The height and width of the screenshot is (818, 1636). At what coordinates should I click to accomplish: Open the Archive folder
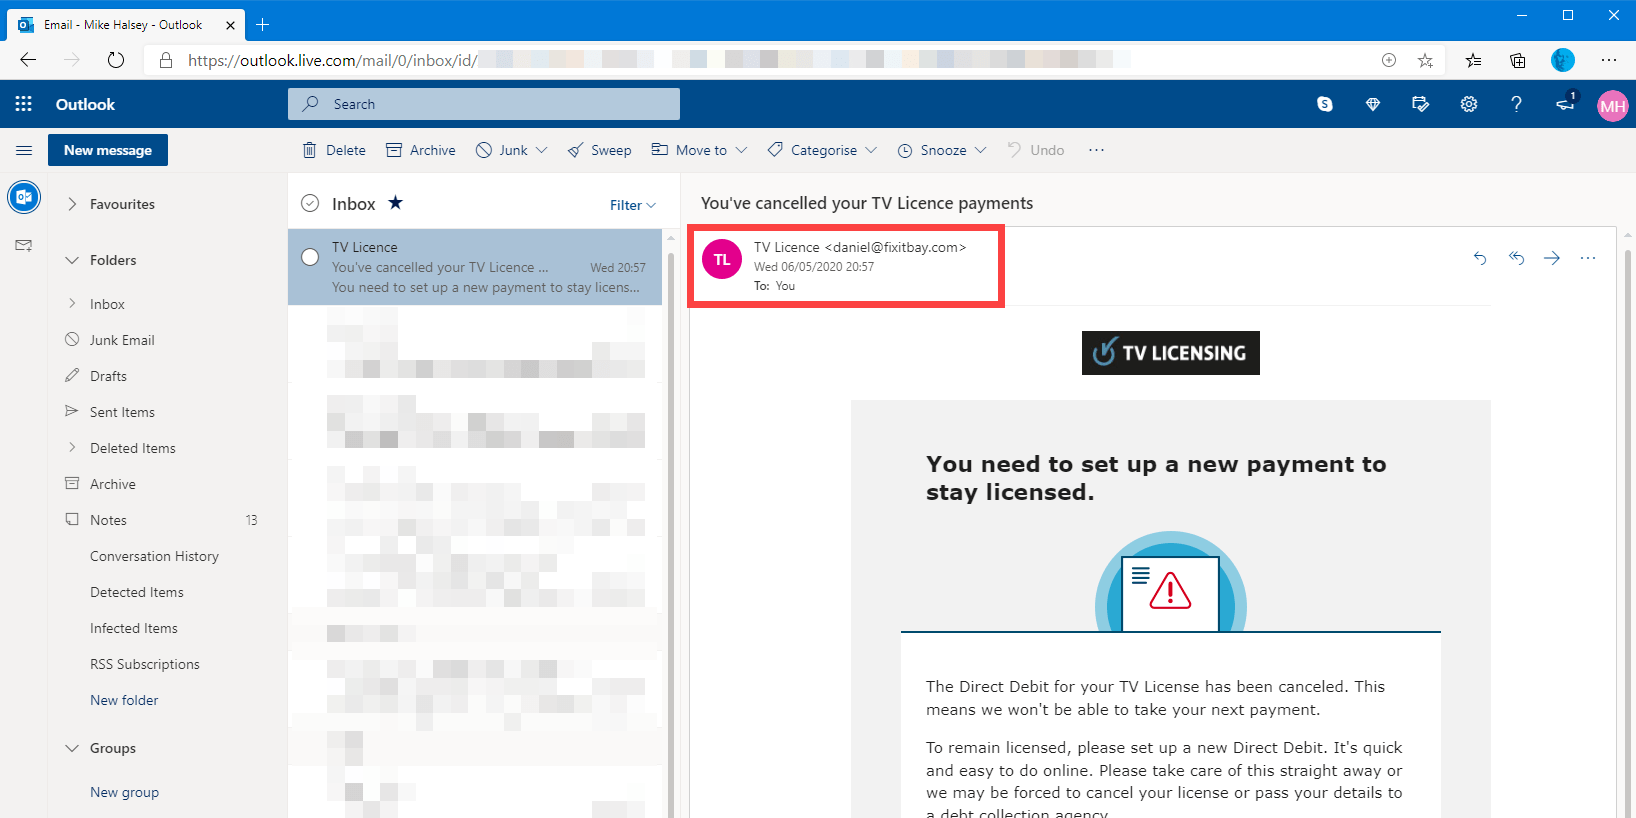pyautogui.click(x=113, y=484)
